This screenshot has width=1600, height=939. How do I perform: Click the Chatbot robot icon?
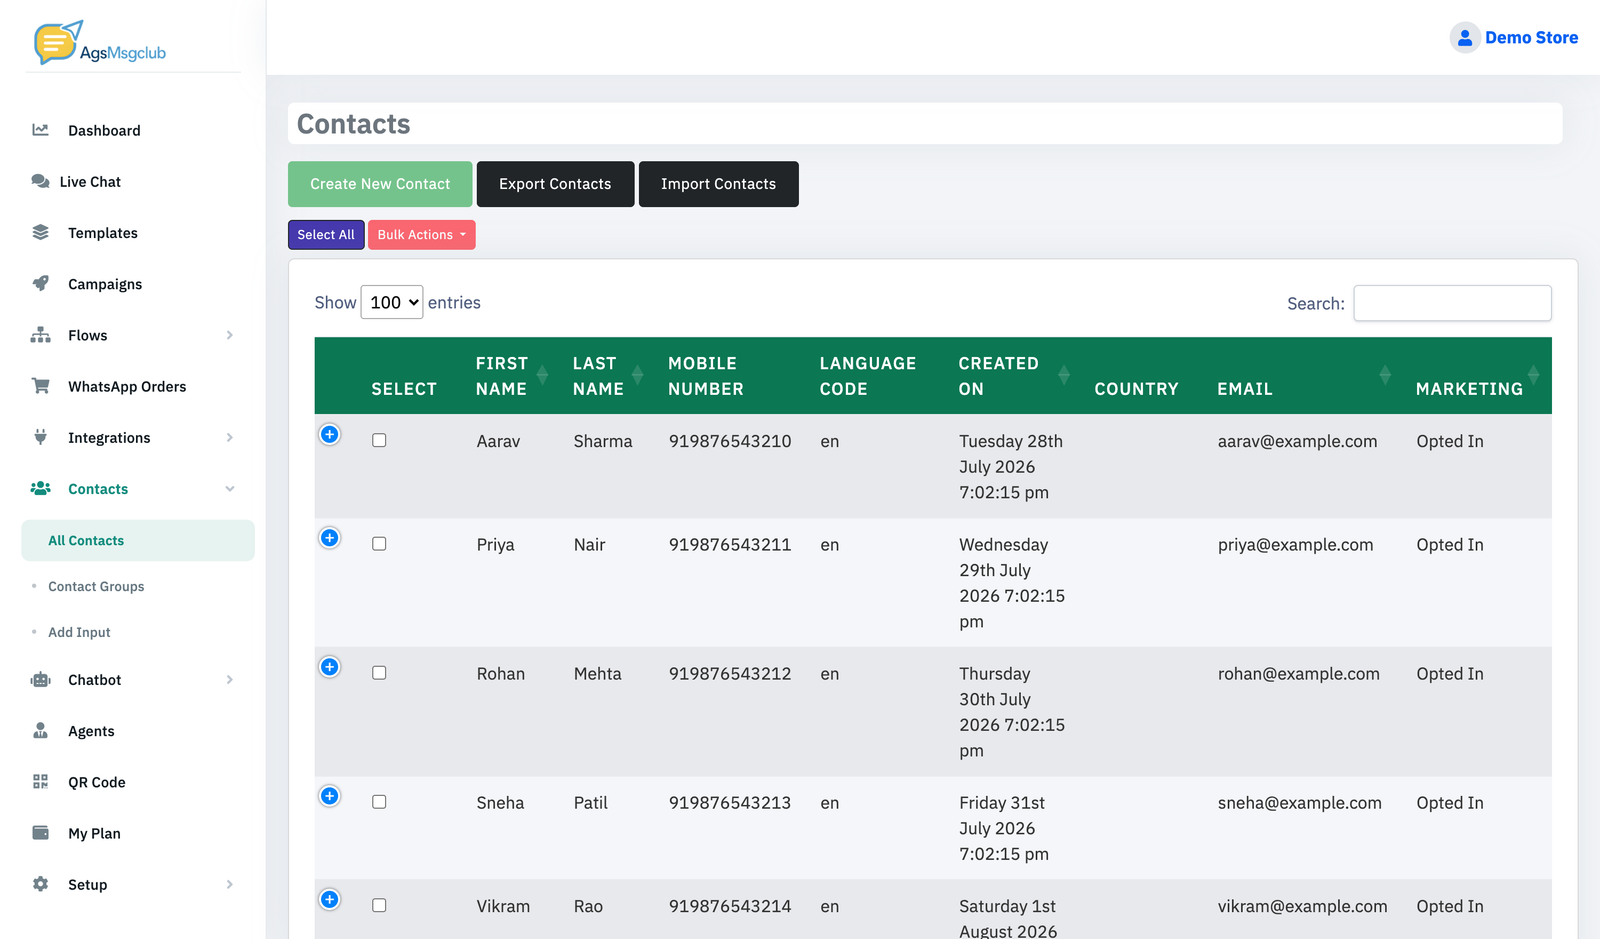[x=40, y=679]
